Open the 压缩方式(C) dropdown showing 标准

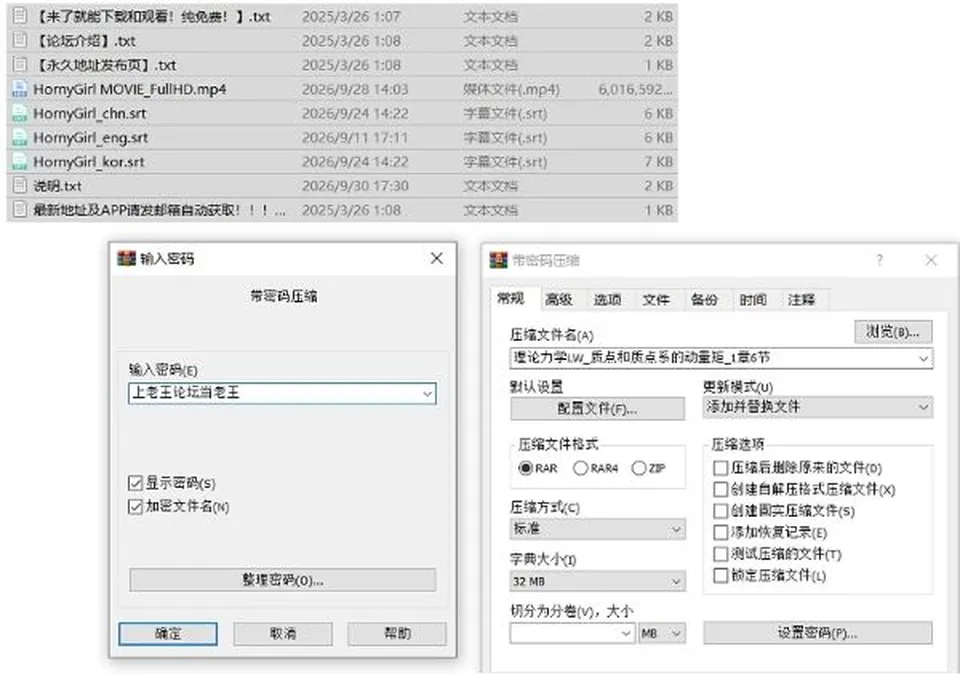[x=598, y=529]
